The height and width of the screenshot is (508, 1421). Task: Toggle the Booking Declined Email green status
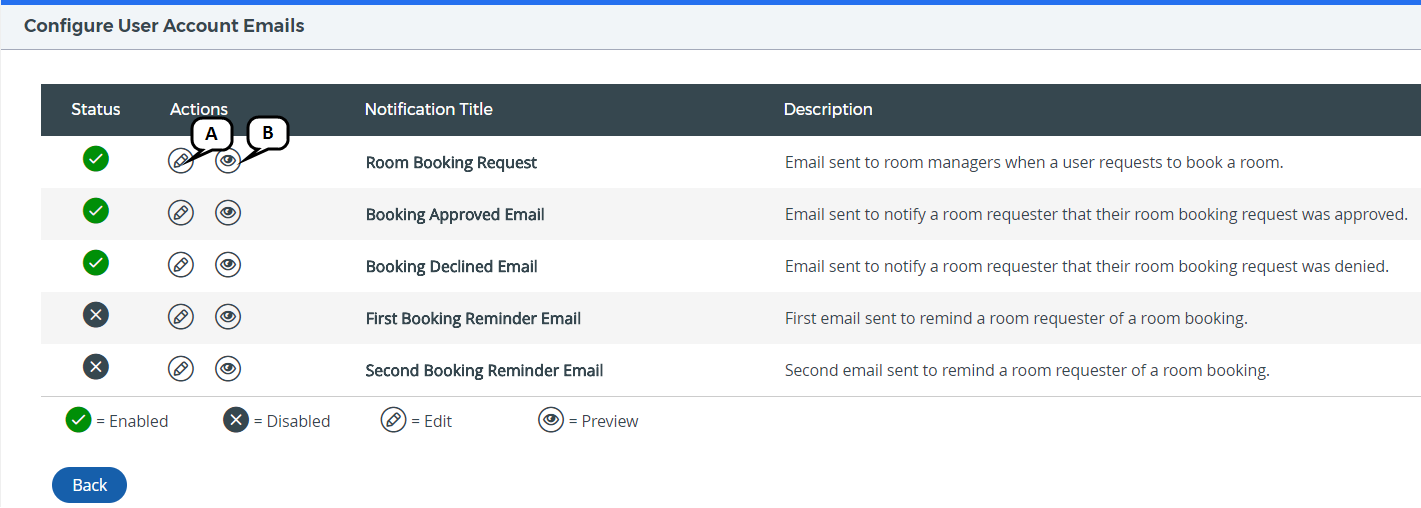click(x=96, y=263)
